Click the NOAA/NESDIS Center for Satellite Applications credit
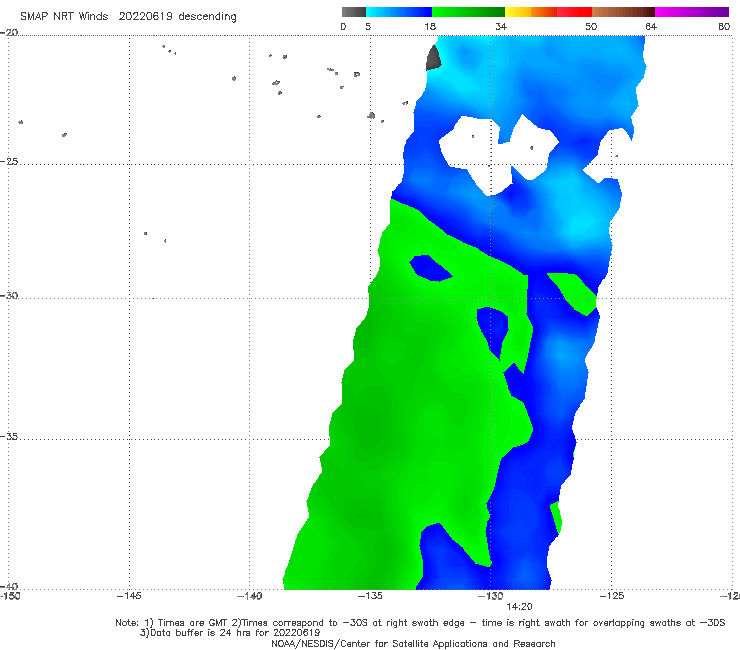 pyautogui.click(x=413, y=644)
